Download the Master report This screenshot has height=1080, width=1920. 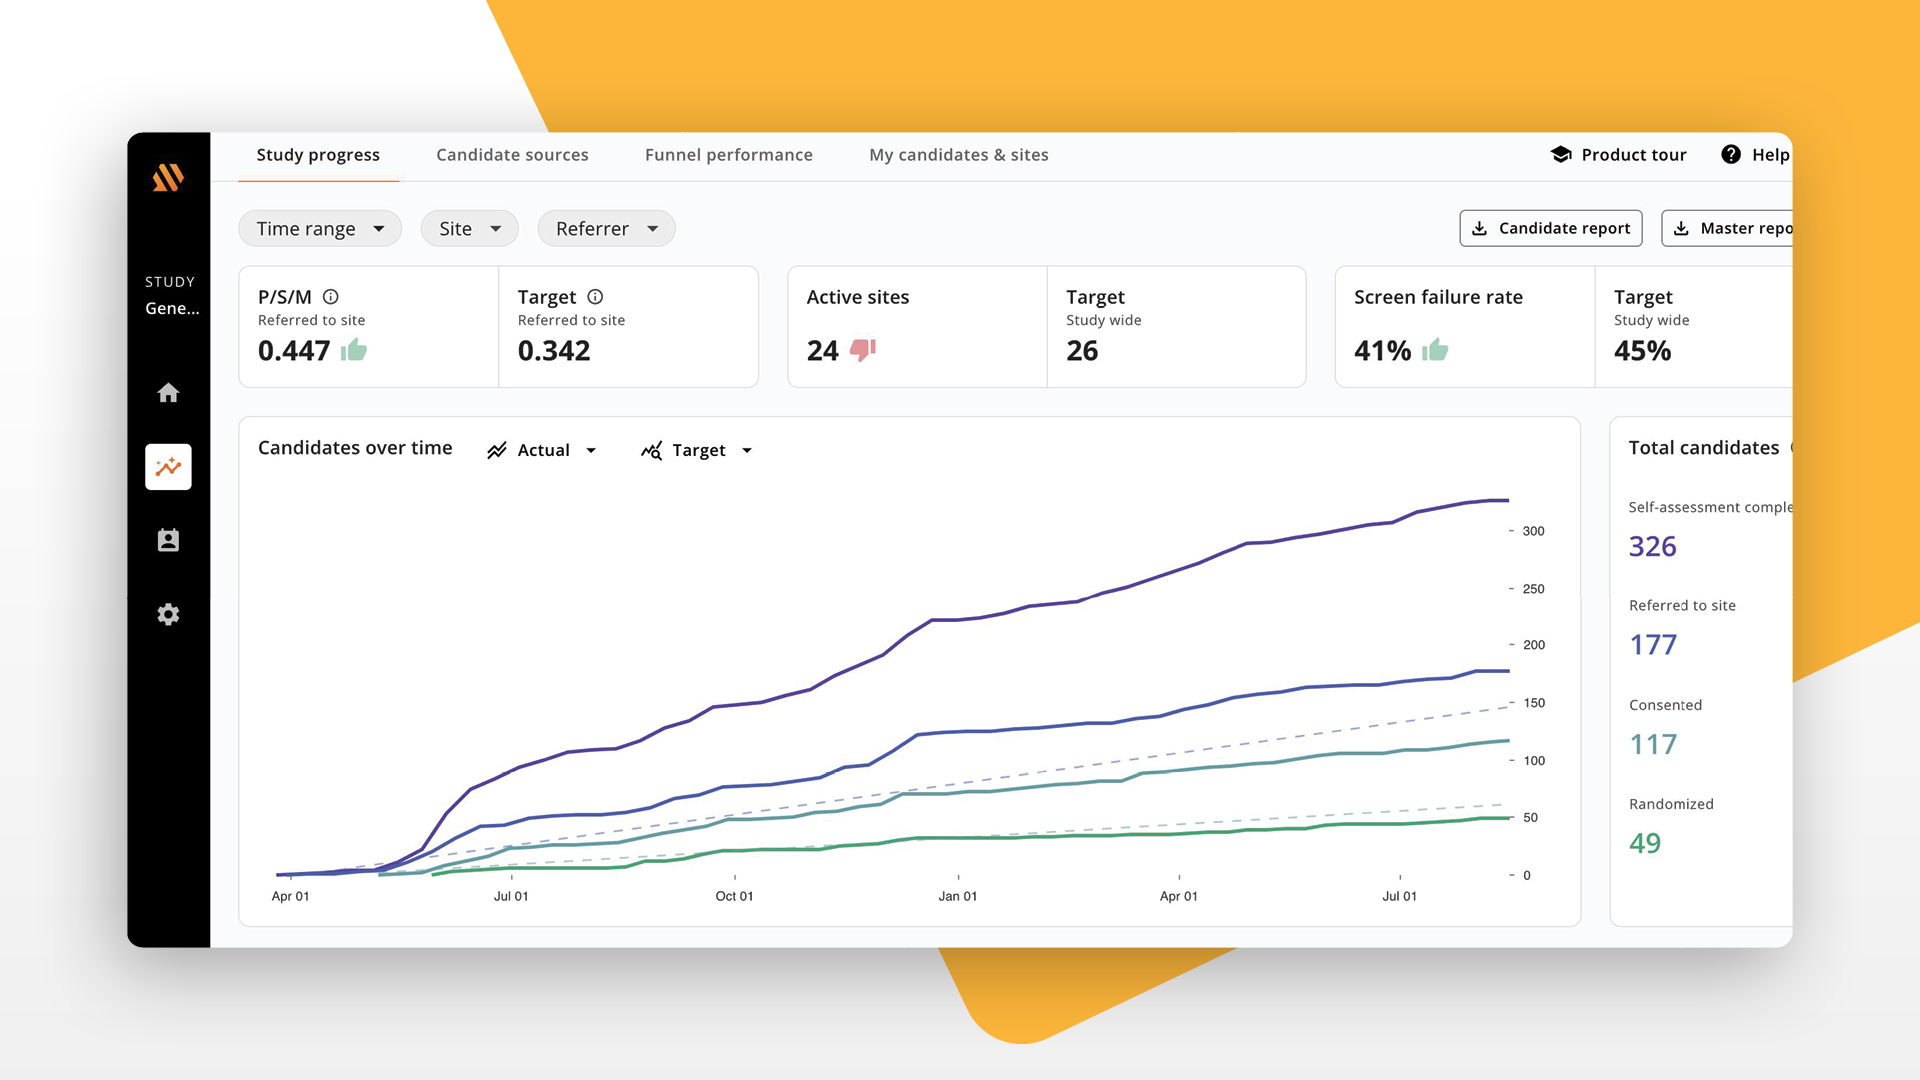(1740, 228)
